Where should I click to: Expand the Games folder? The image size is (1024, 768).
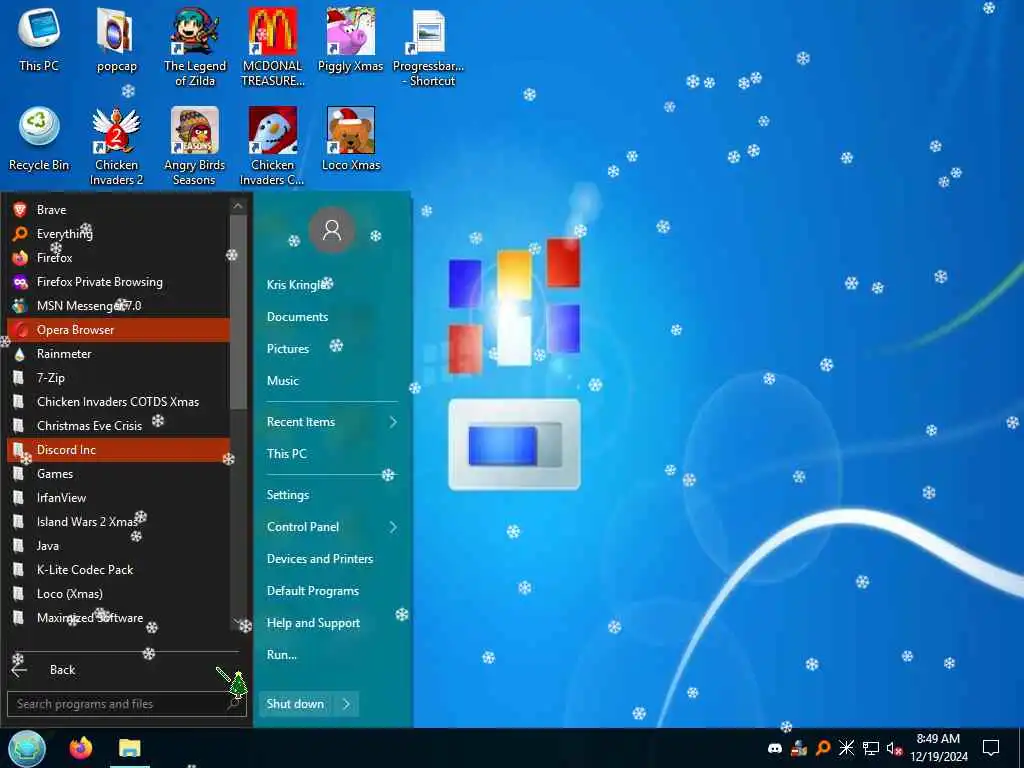tap(118, 473)
